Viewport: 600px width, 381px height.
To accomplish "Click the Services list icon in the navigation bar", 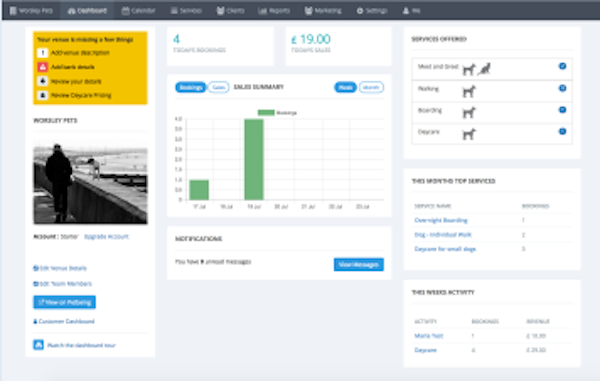I will pos(174,11).
